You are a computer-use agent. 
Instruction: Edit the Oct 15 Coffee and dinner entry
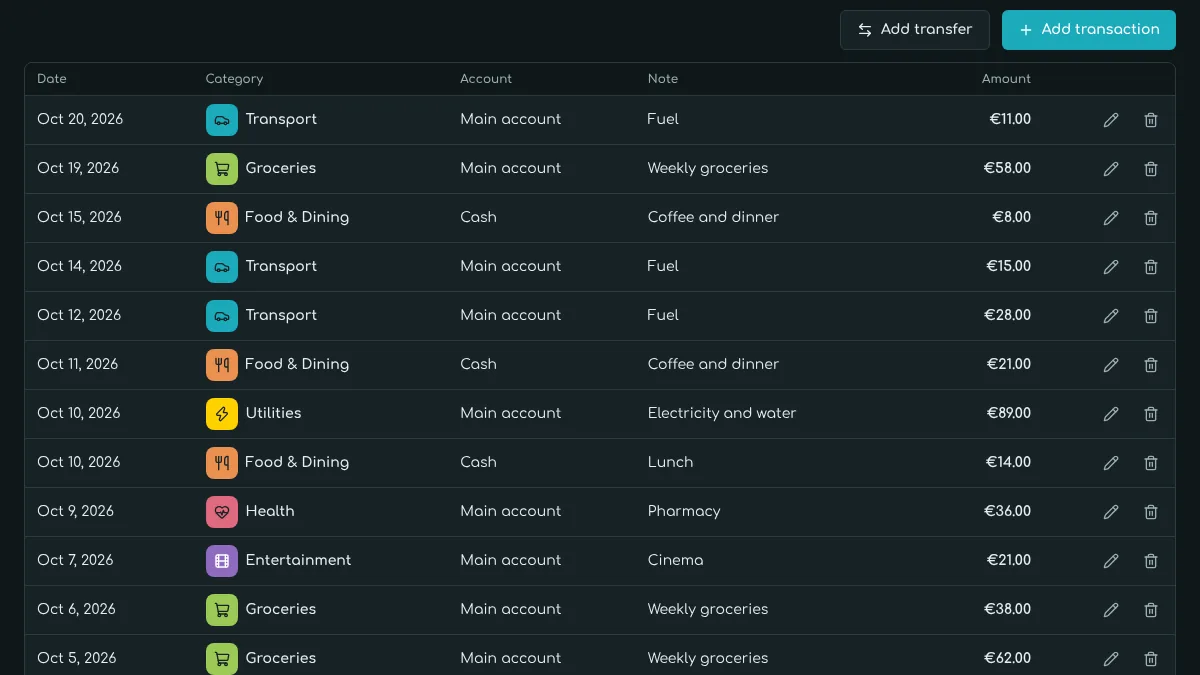(x=1111, y=218)
